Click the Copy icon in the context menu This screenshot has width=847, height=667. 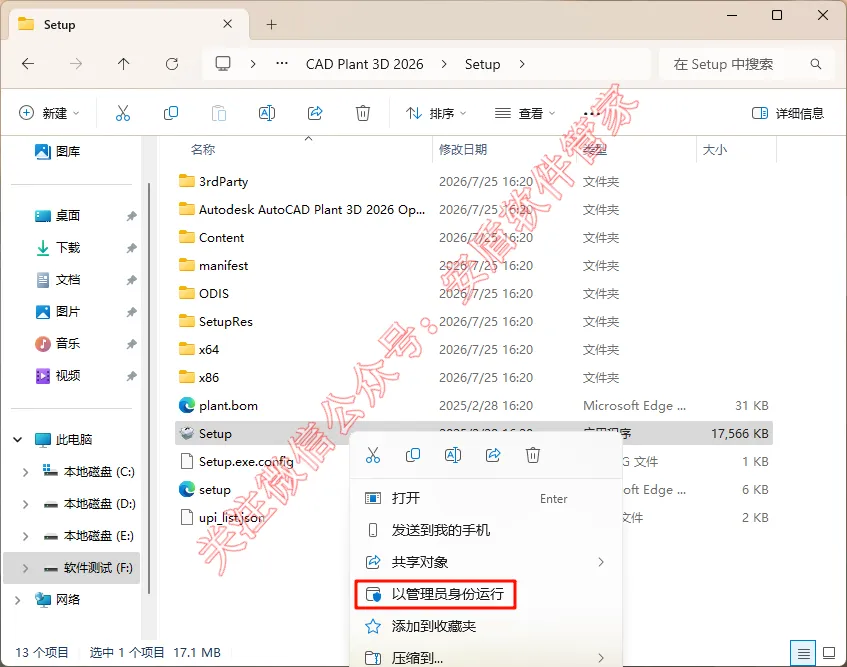(413, 455)
